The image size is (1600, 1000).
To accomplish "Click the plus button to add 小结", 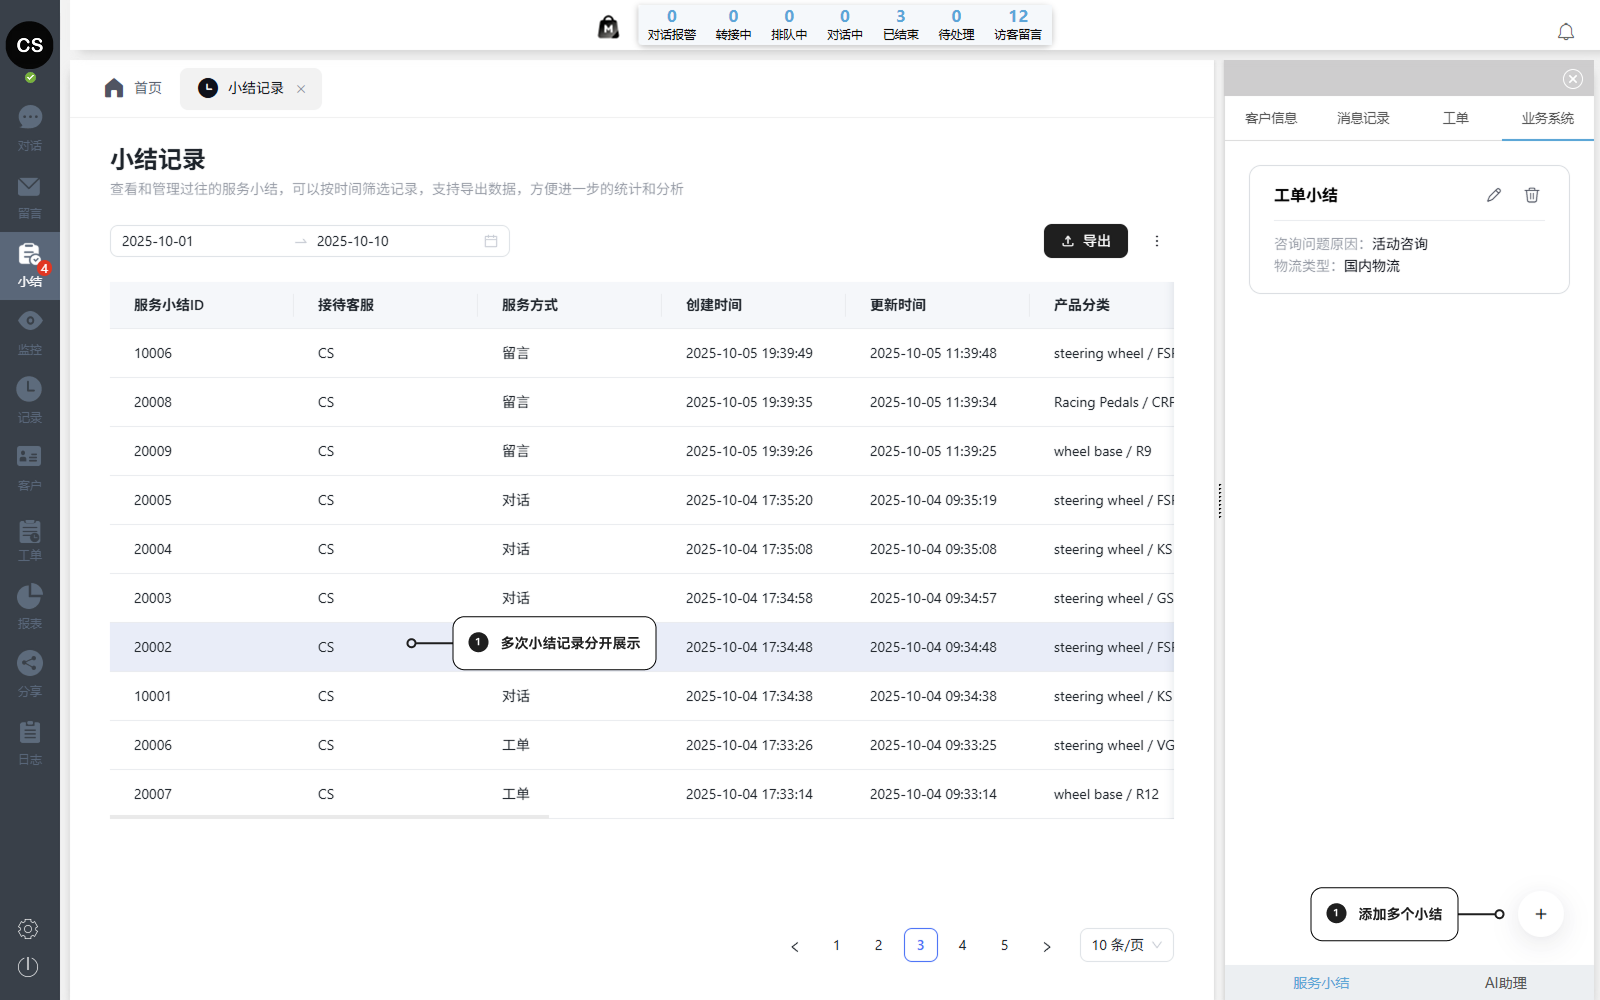I will (x=1540, y=914).
